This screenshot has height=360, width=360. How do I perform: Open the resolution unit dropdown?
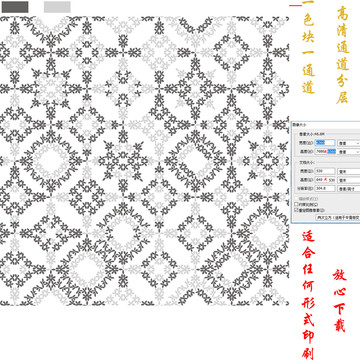point(349,189)
